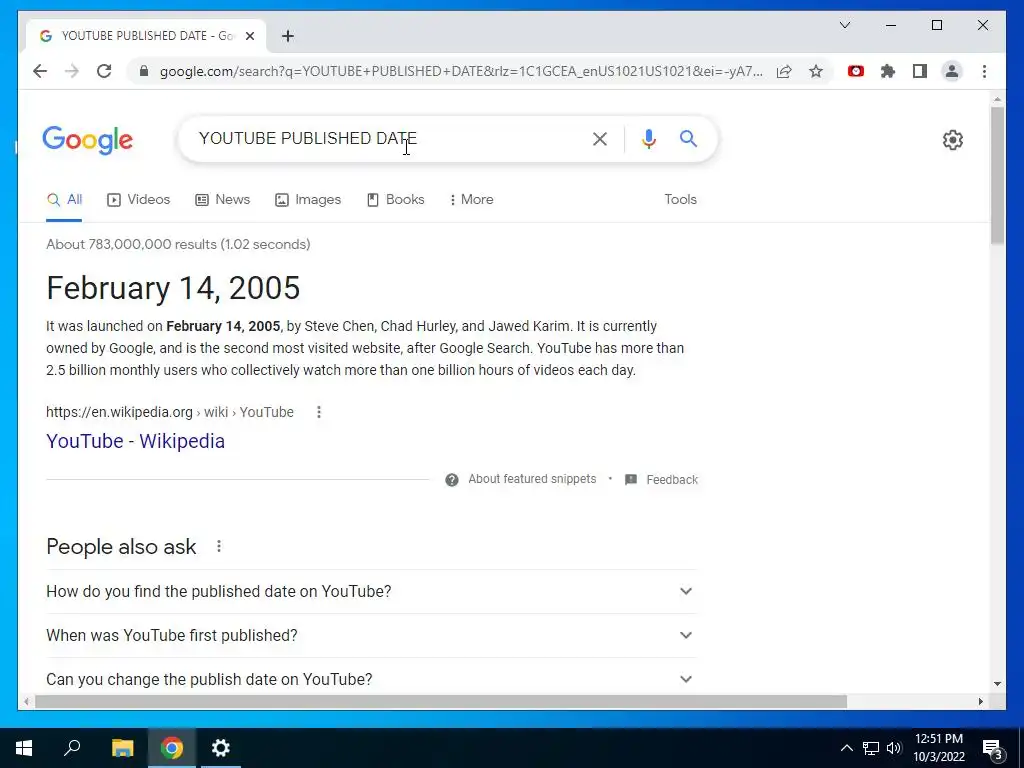
Task: Bookmark this page with the star
Action: tap(816, 71)
